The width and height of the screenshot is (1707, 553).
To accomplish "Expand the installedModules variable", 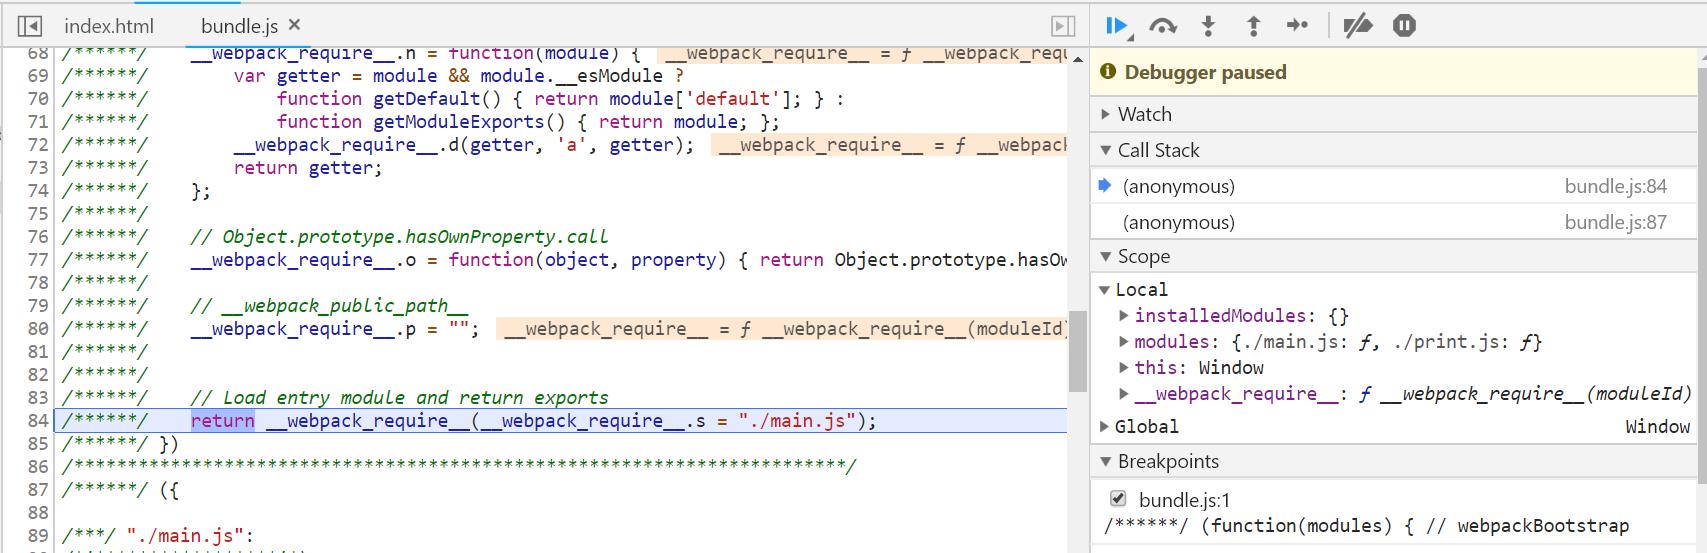I will pyautogui.click(x=1124, y=315).
